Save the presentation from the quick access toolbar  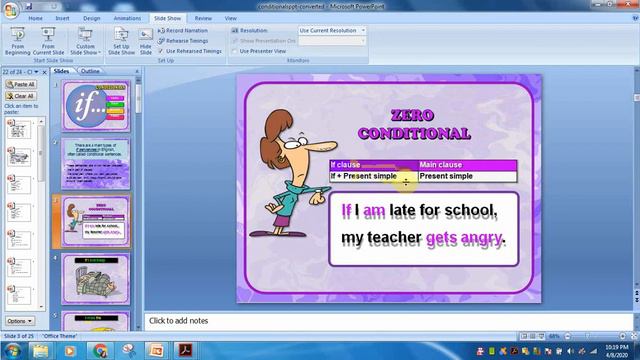point(29,7)
